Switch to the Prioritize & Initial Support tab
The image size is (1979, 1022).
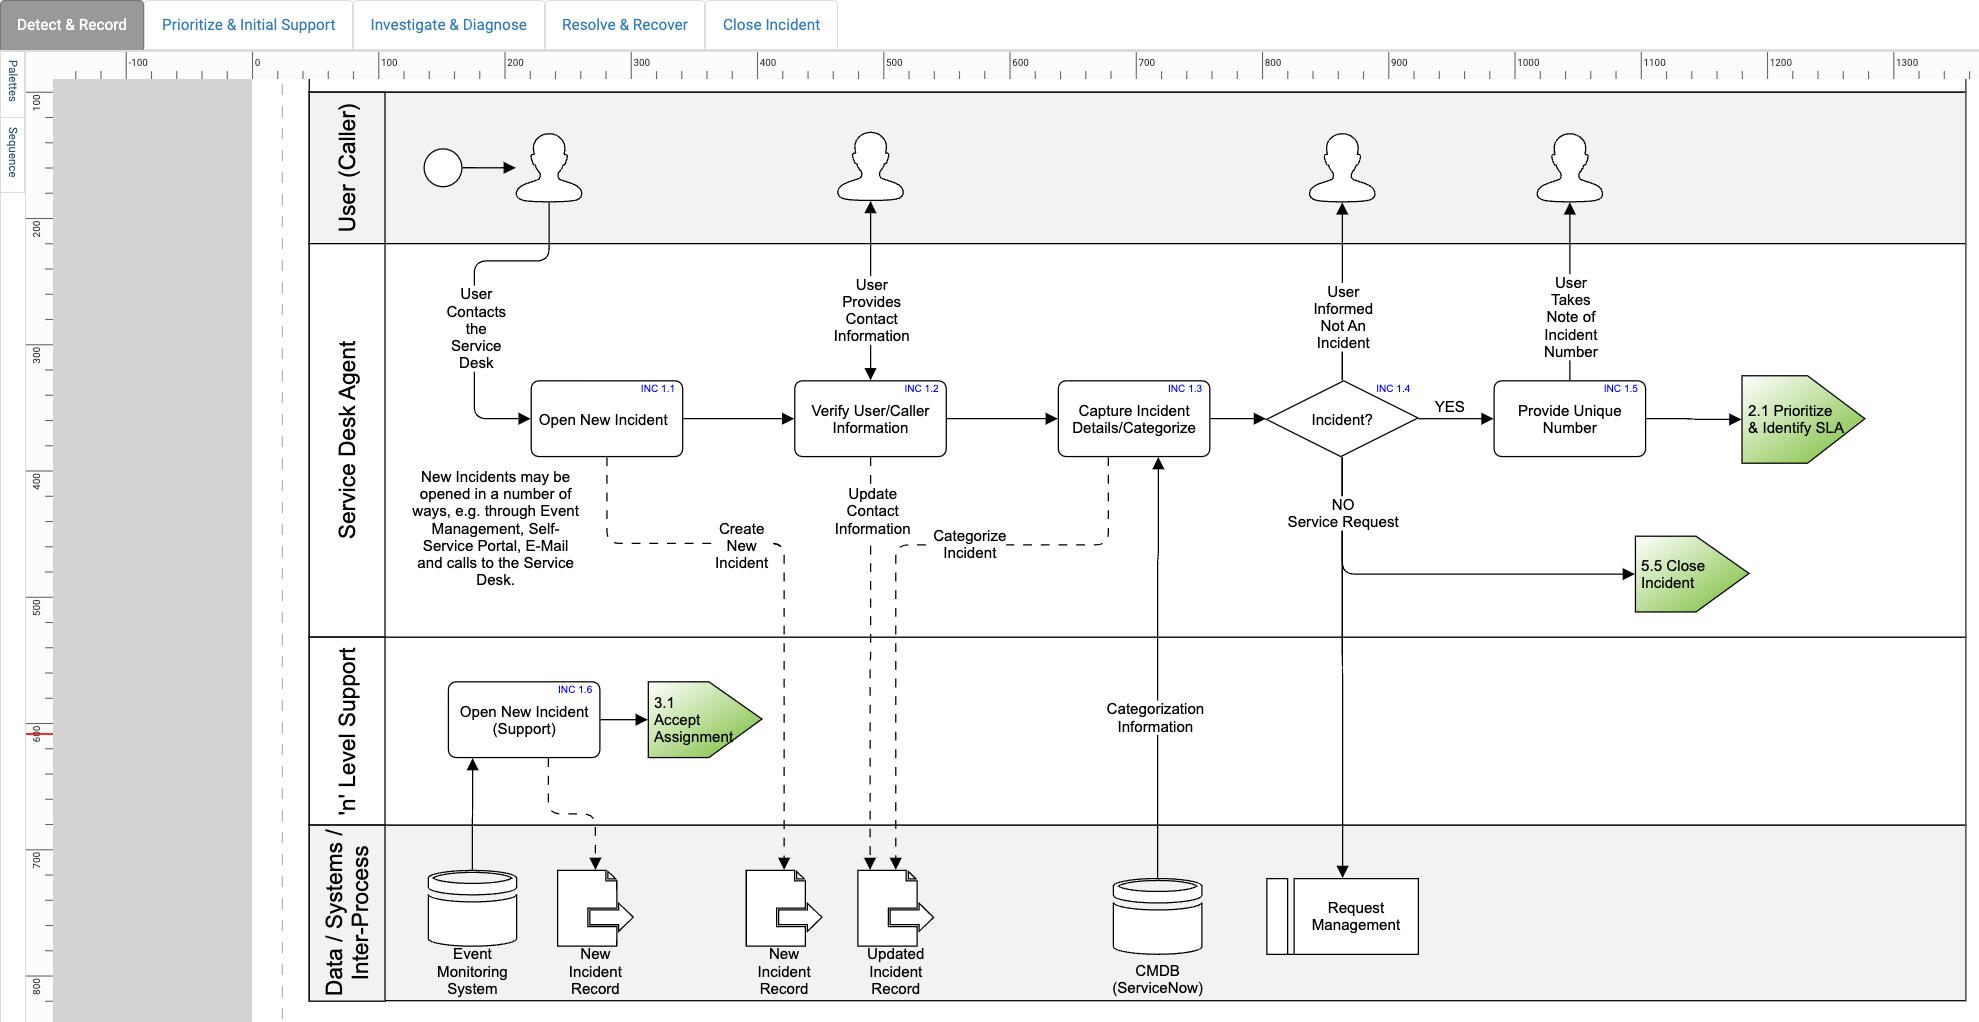[248, 24]
